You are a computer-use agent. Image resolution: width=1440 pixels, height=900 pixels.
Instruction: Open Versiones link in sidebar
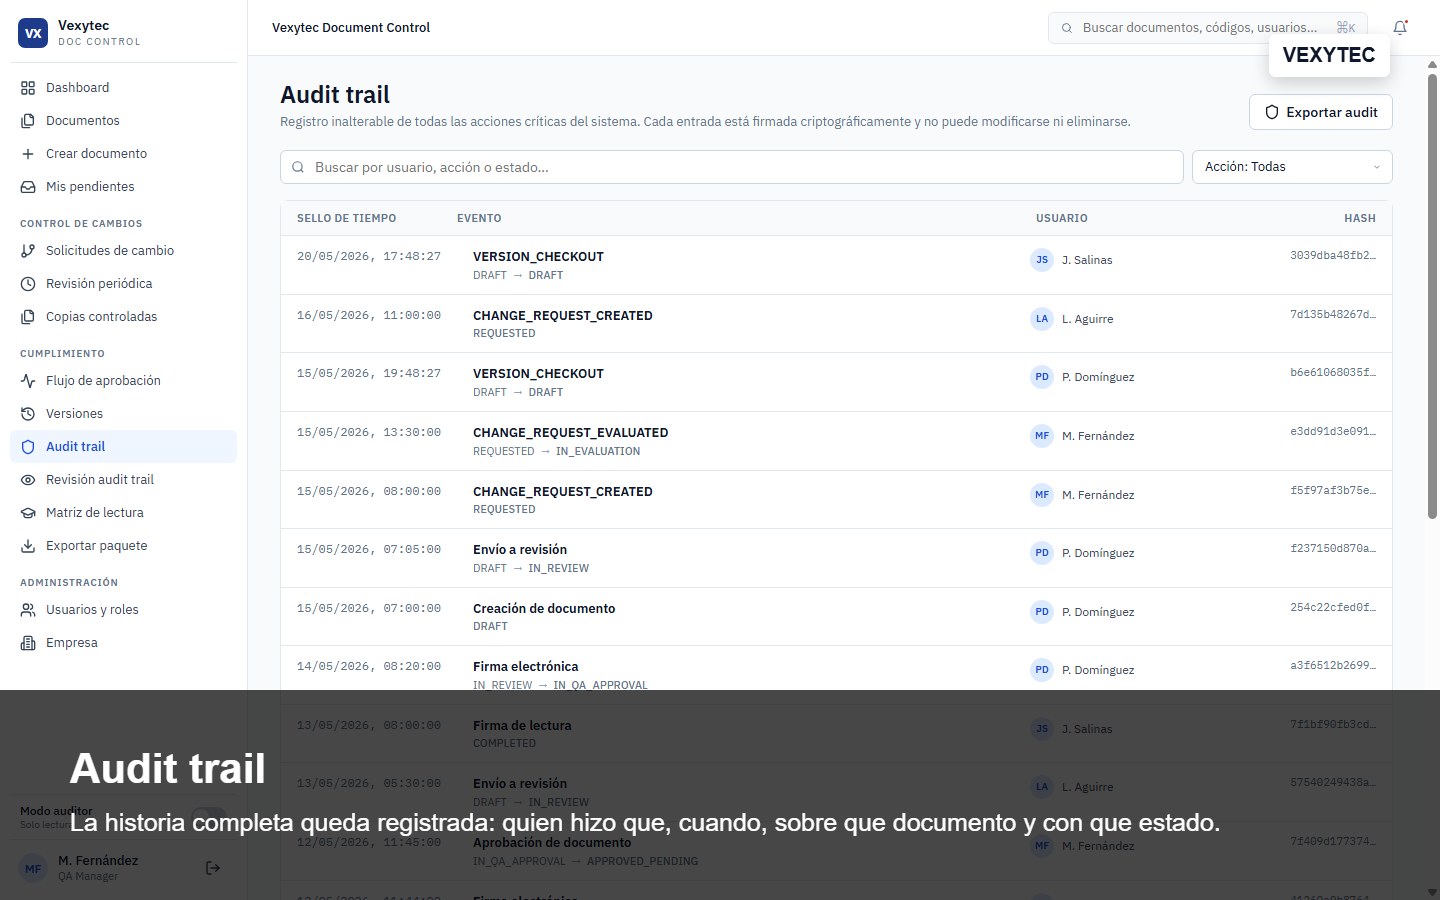click(124, 414)
